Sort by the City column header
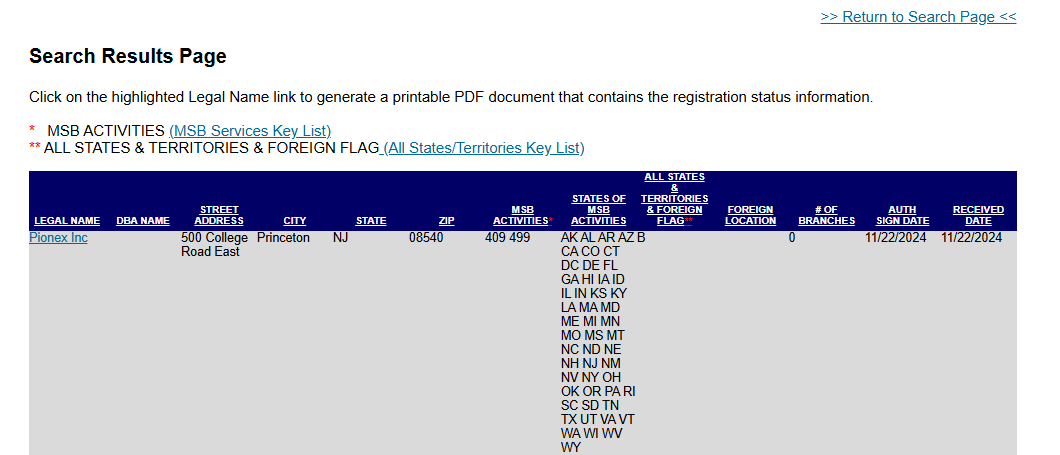 click(295, 221)
